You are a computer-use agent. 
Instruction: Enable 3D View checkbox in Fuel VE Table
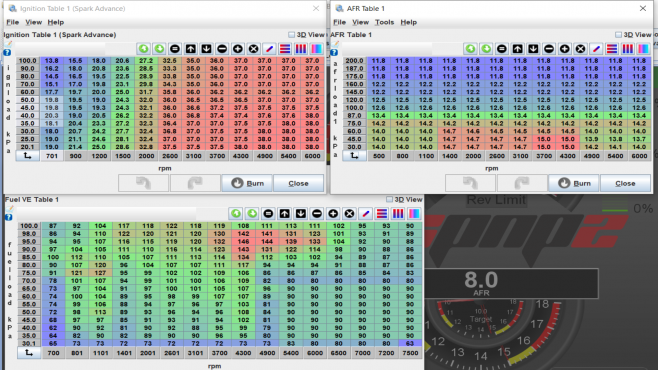(x=389, y=199)
